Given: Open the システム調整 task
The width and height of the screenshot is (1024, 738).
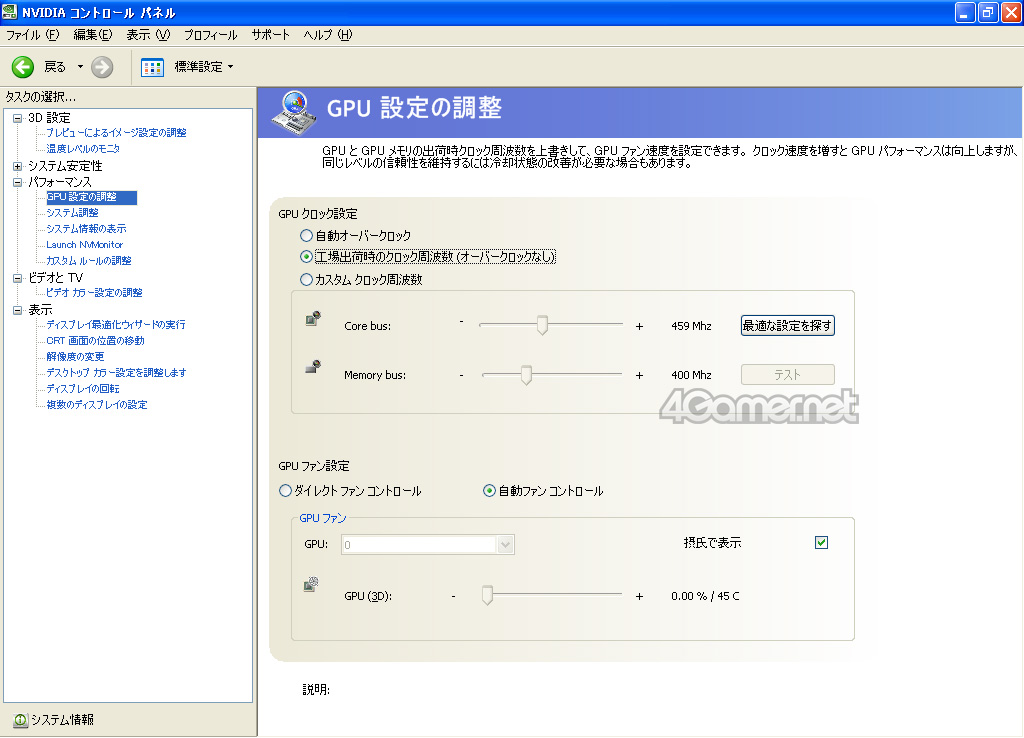Looking at the screenshot, I should [x=72, y=213].
